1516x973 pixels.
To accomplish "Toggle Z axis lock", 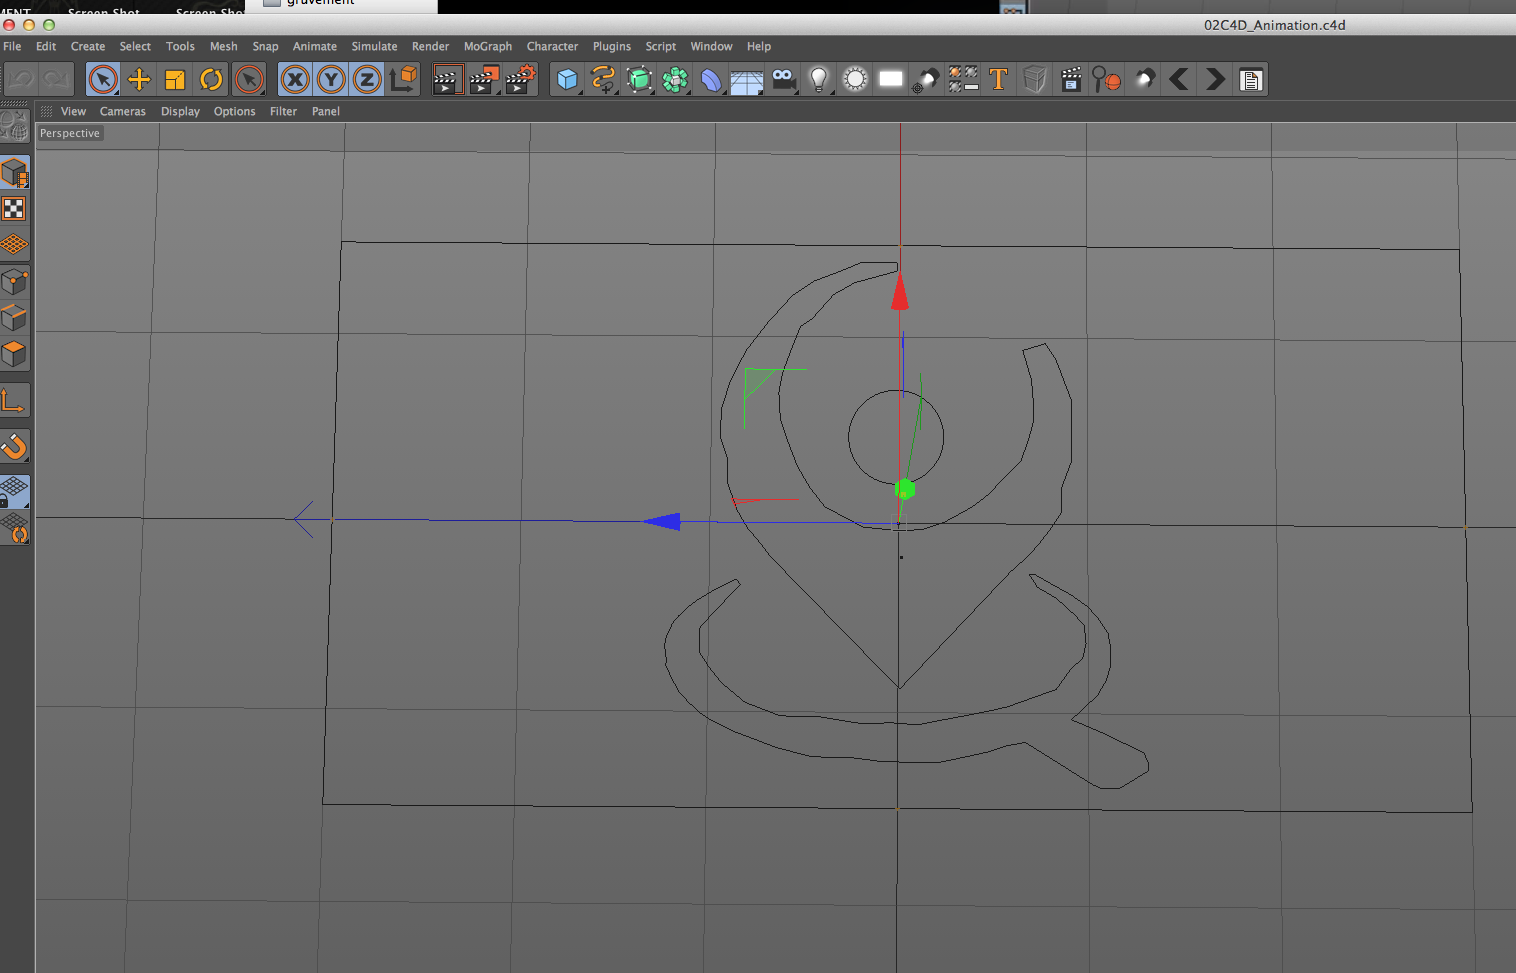I will tap(367, 79).
